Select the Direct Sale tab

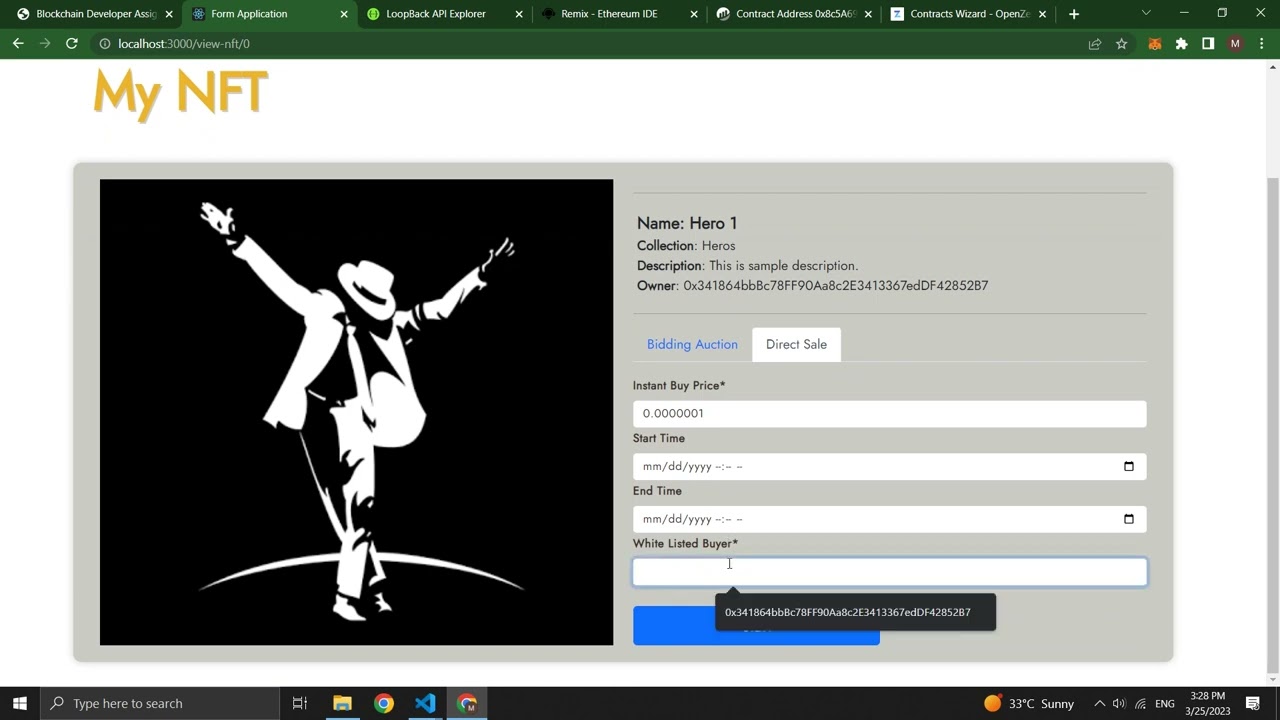[x=796, y=344]
